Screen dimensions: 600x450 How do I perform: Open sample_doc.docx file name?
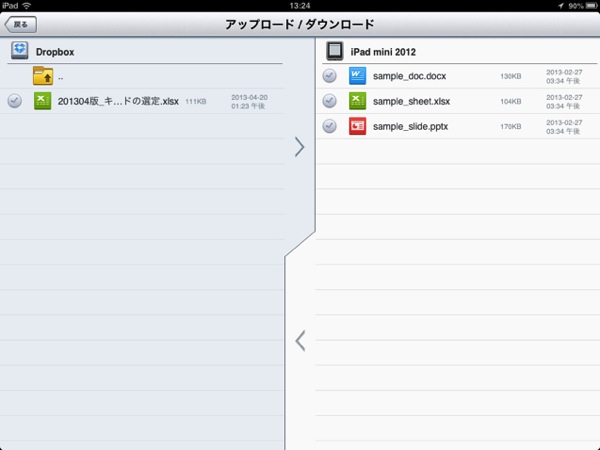[x=409, y=76]
